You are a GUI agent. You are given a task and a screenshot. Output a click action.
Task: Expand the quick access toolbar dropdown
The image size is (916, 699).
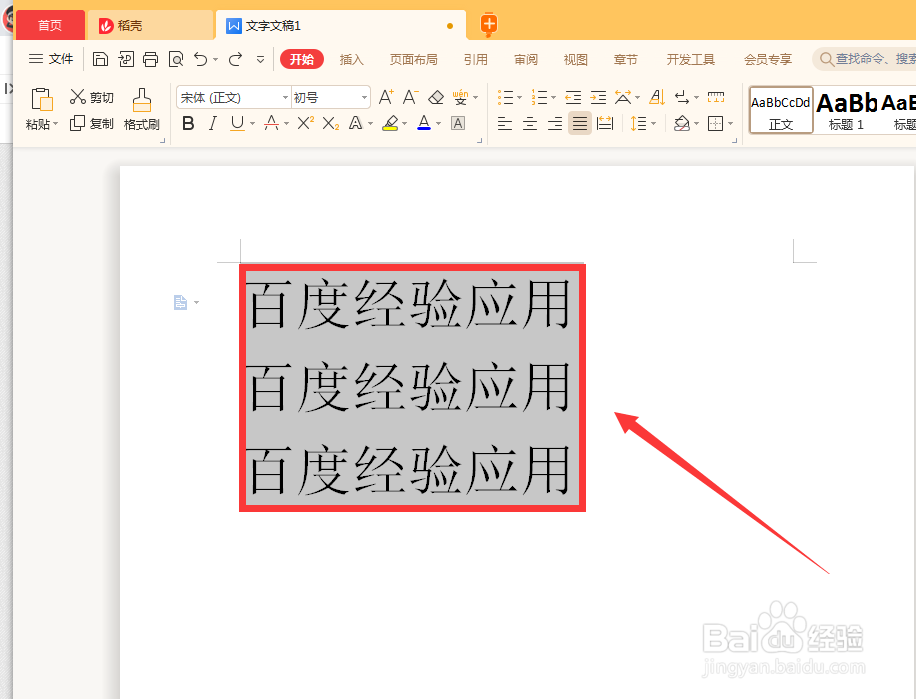pyautogui.click(x=261, y=59)
